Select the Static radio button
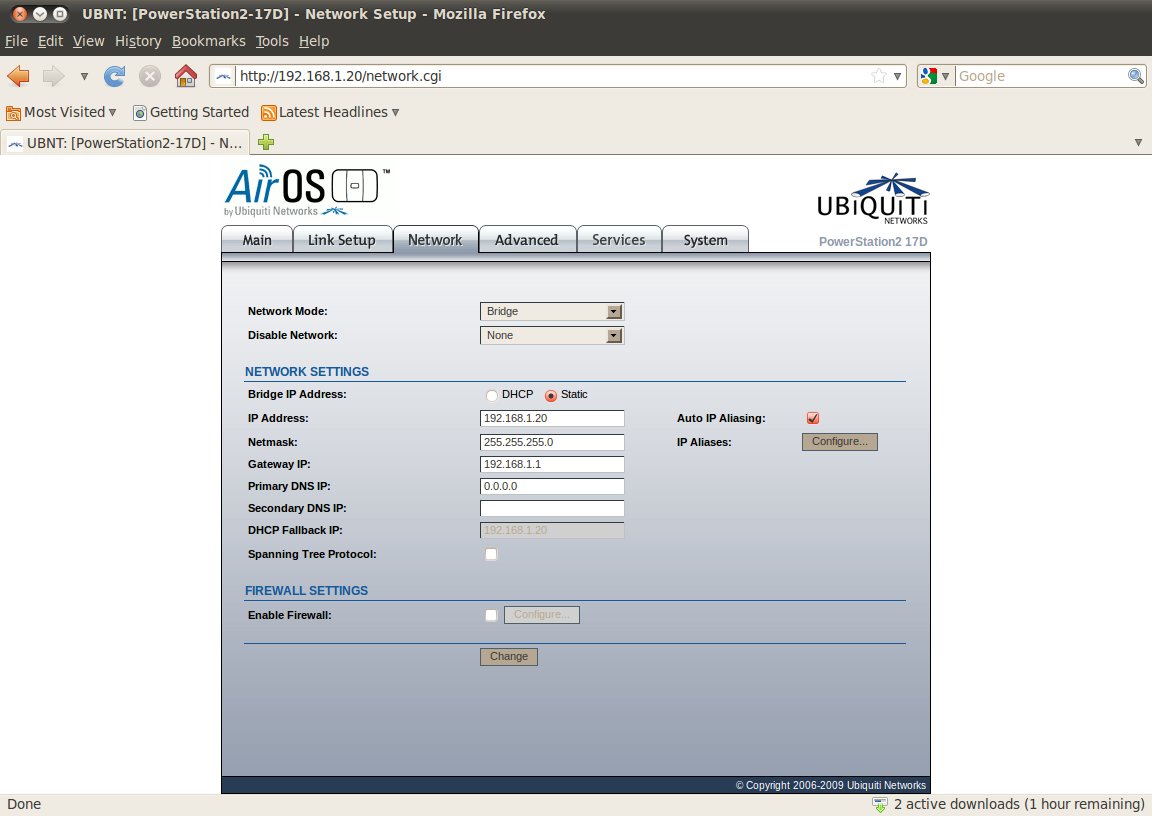The image size is (1152, 816). pos(550,395)
